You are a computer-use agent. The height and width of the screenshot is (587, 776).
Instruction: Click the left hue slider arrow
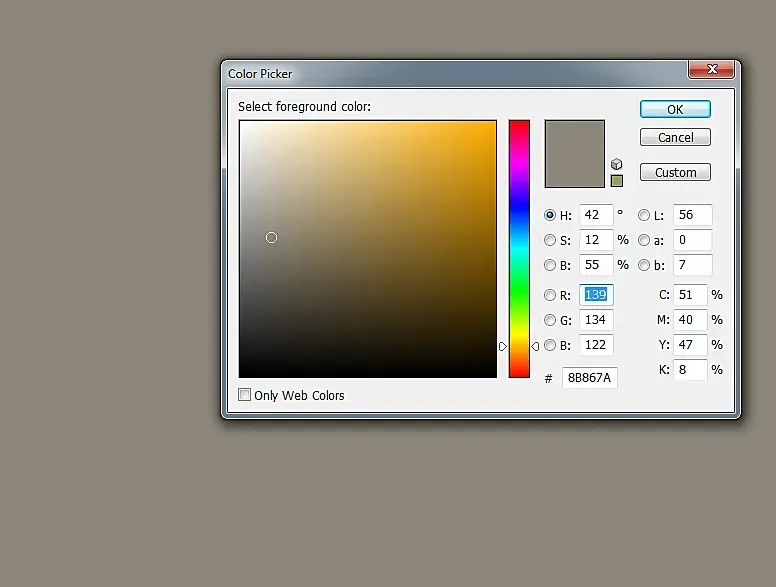coord(503,346)
